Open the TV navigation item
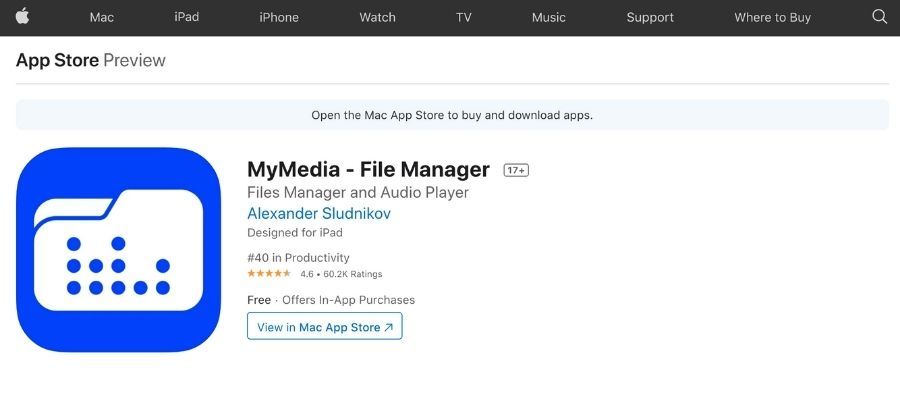The width and height of the screenshot is (900, 400). [x=464, y=17]
